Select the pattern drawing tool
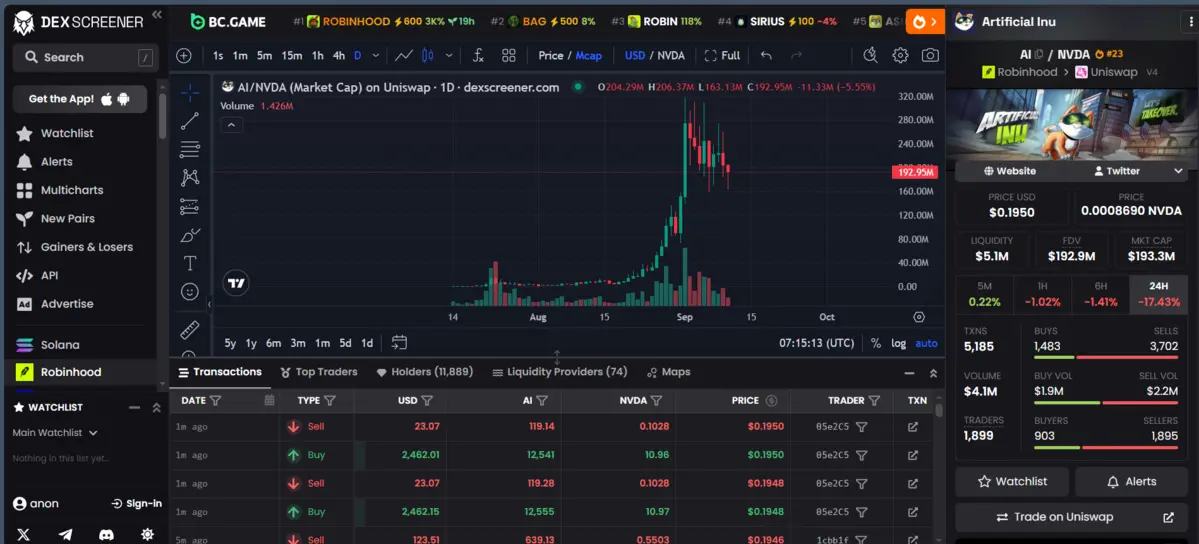1199x544 pixels. (x=190, y=178)
